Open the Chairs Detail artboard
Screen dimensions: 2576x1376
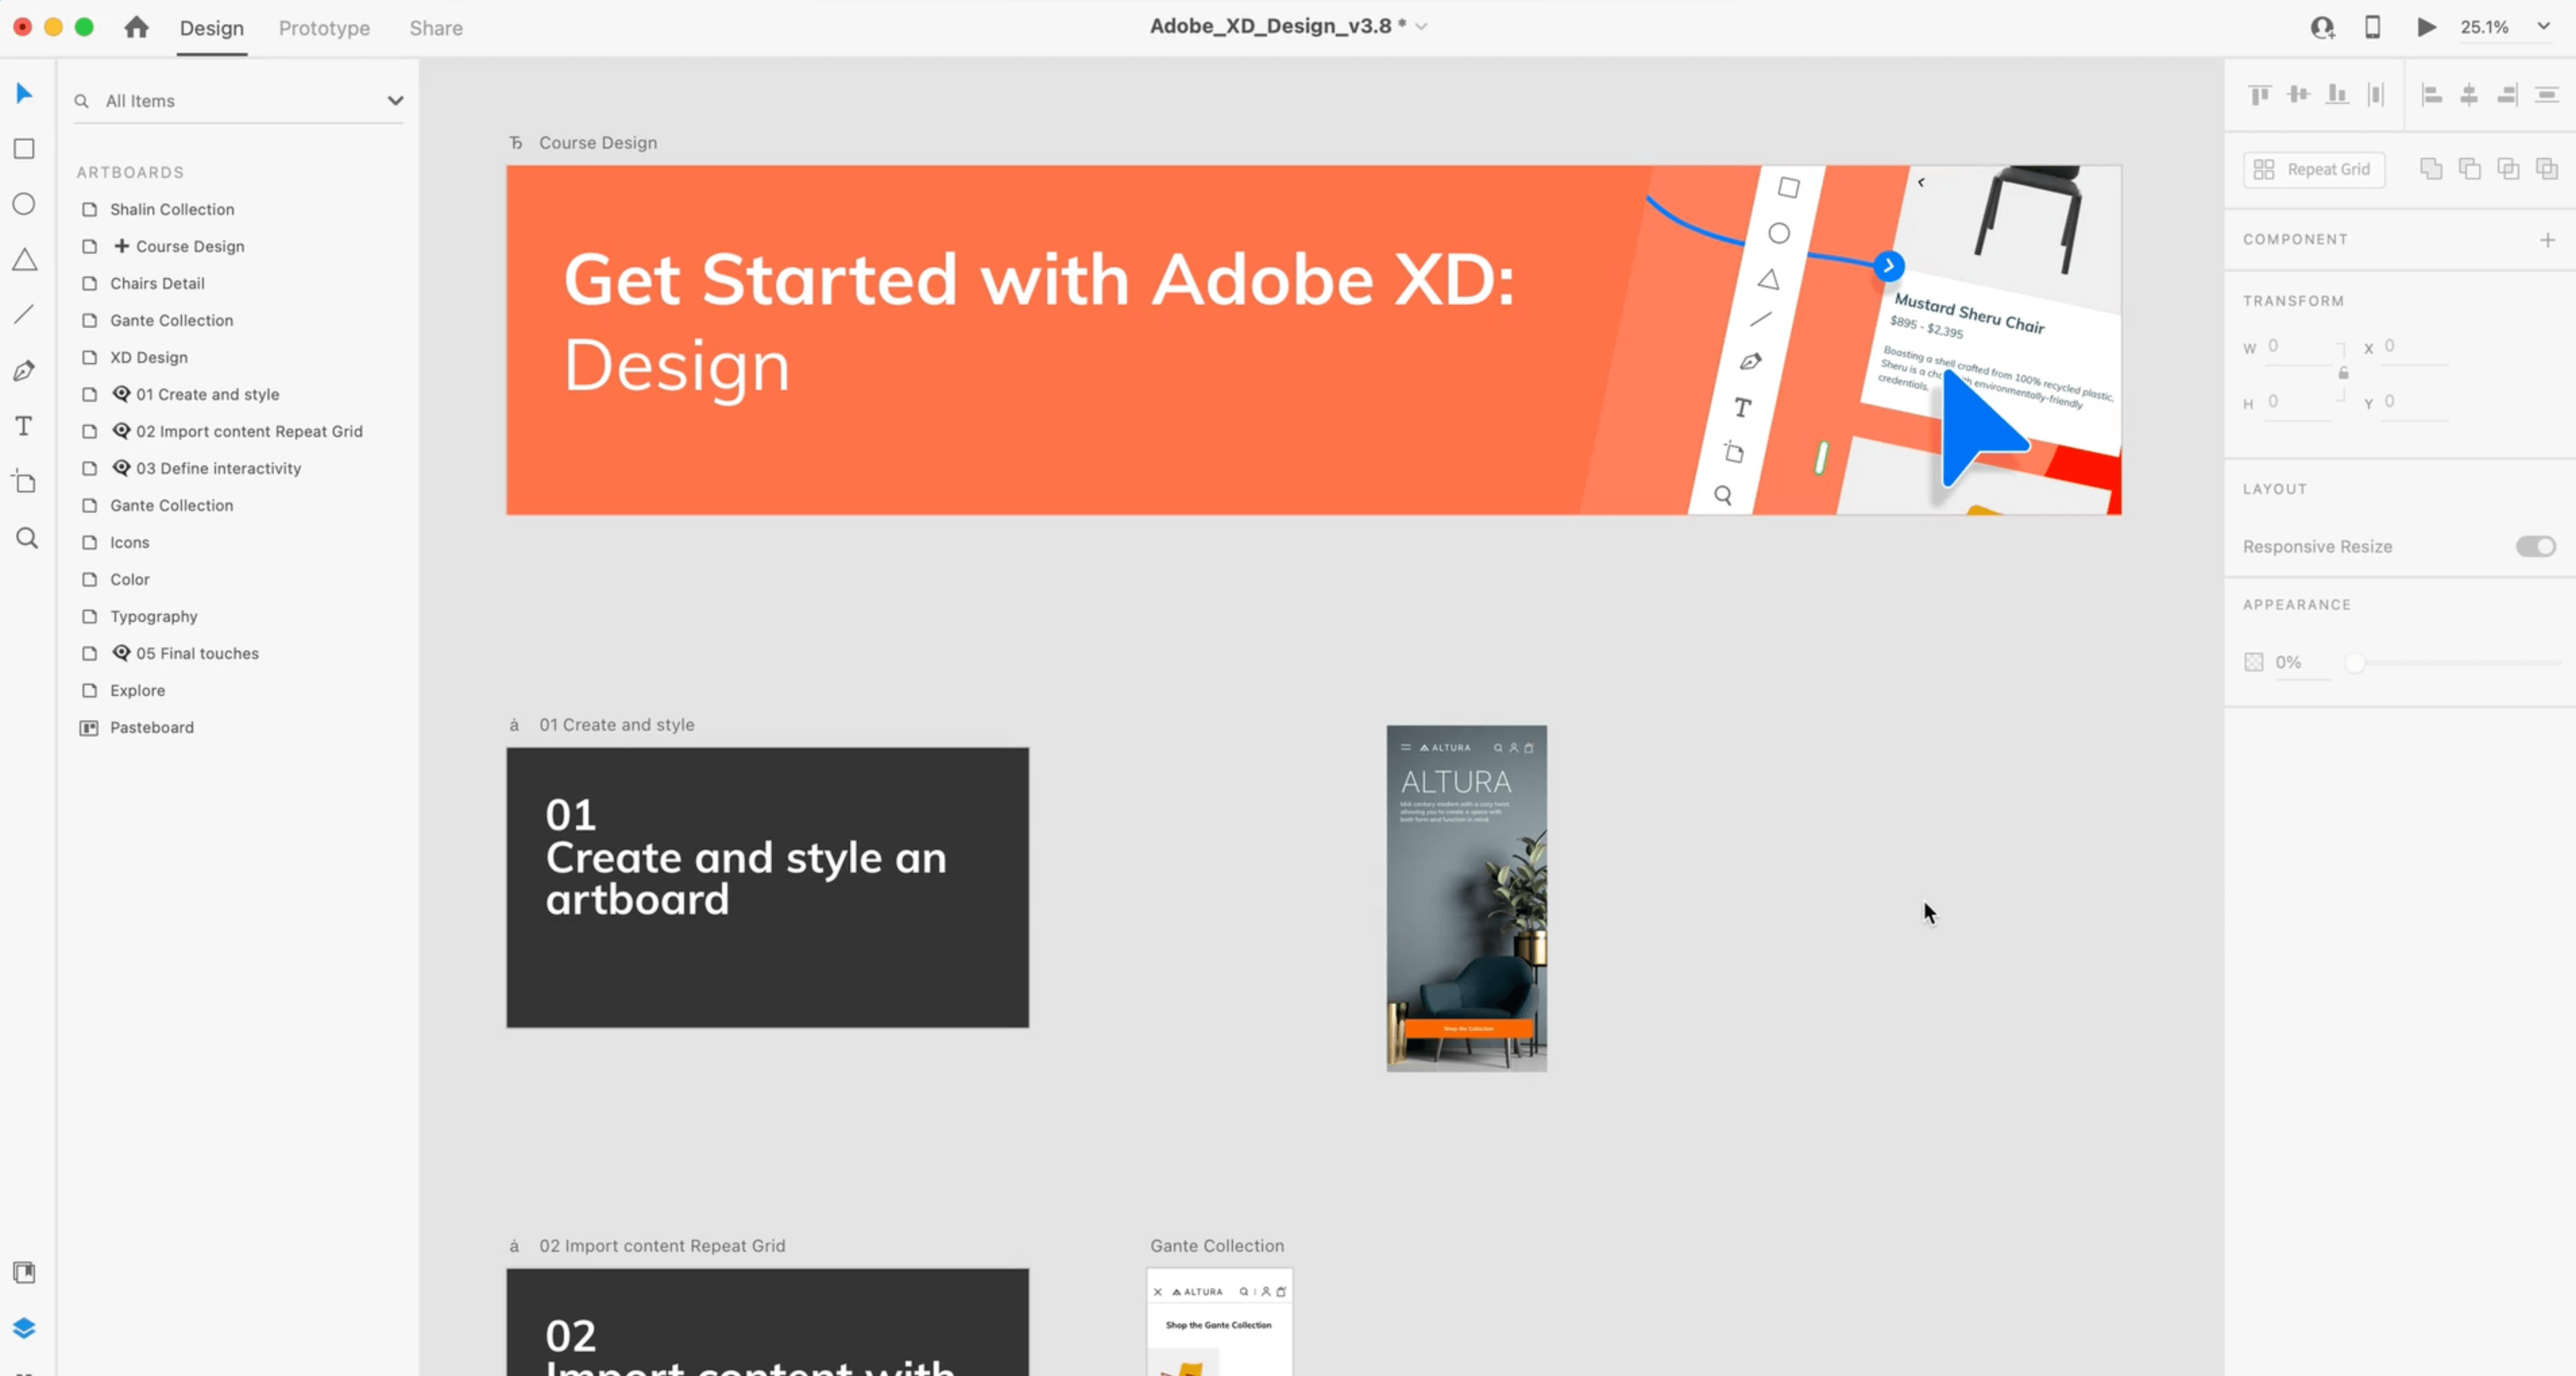click(157, 283)
